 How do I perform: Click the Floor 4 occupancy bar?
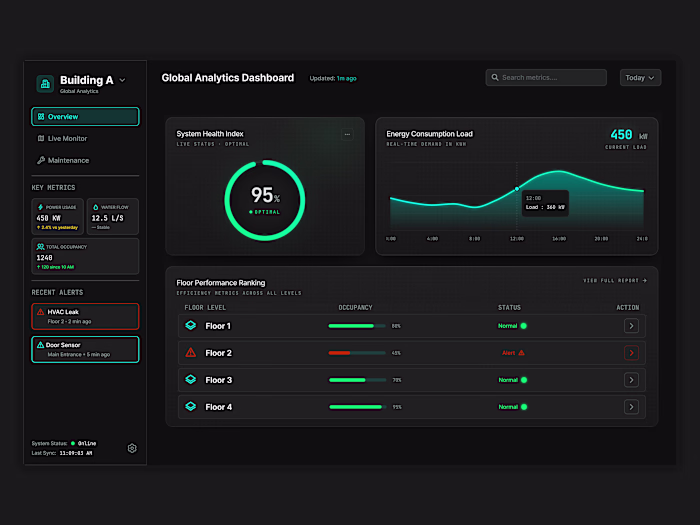(357, 407)
